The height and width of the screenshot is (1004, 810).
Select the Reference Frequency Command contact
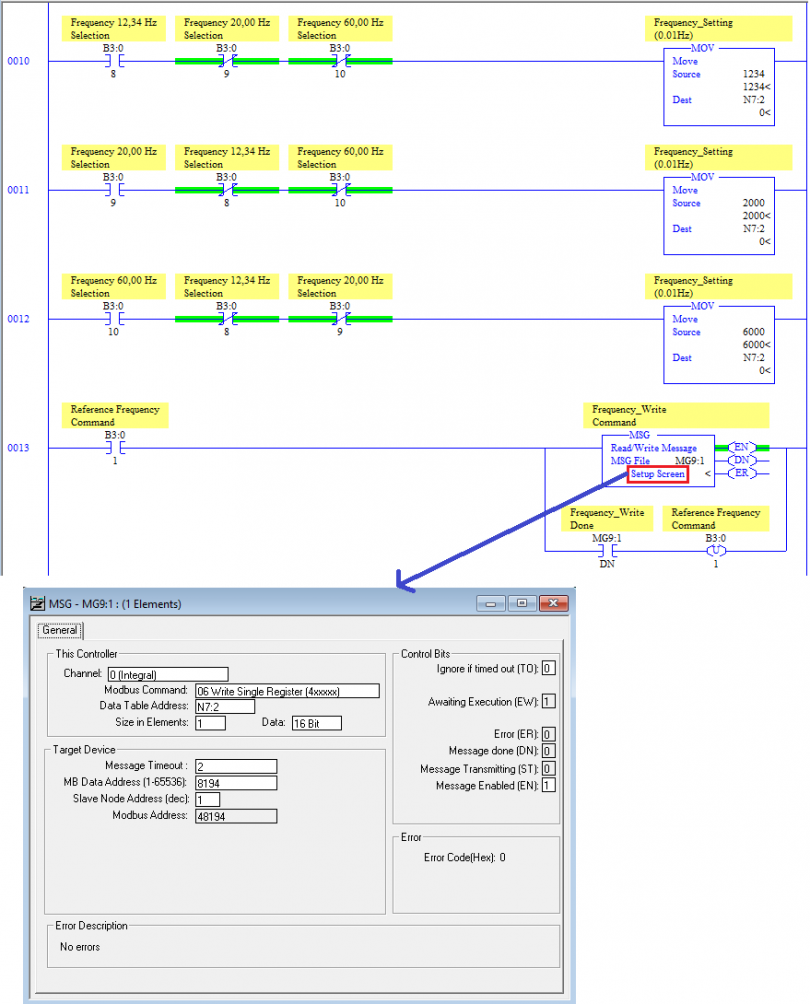pyautogui.click(x=115, y=447)
